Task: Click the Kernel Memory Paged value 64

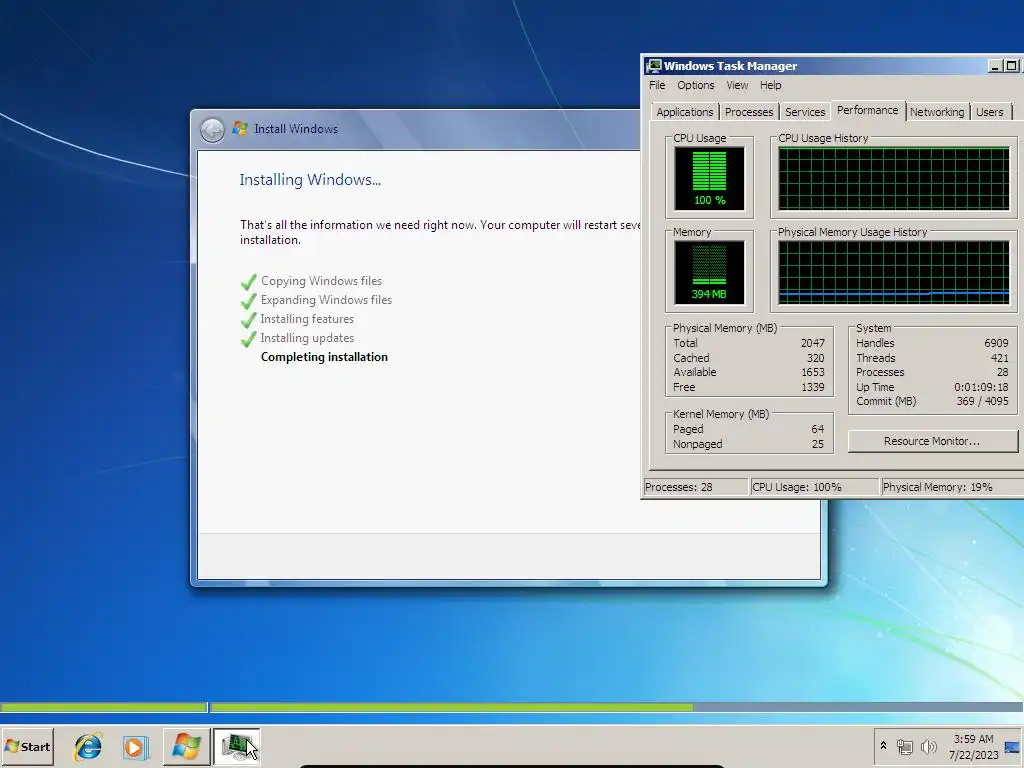Action: (818, 429)
